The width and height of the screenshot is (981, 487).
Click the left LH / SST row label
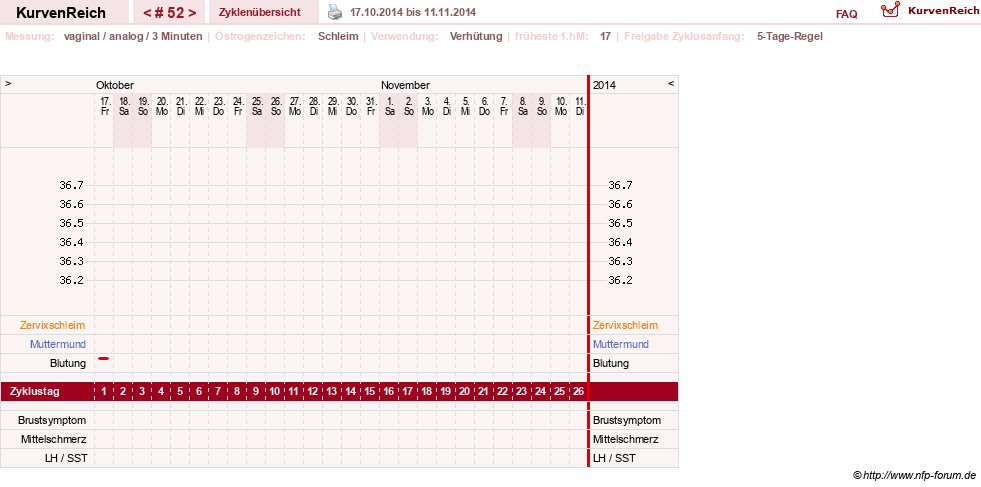tap(66, 458)
